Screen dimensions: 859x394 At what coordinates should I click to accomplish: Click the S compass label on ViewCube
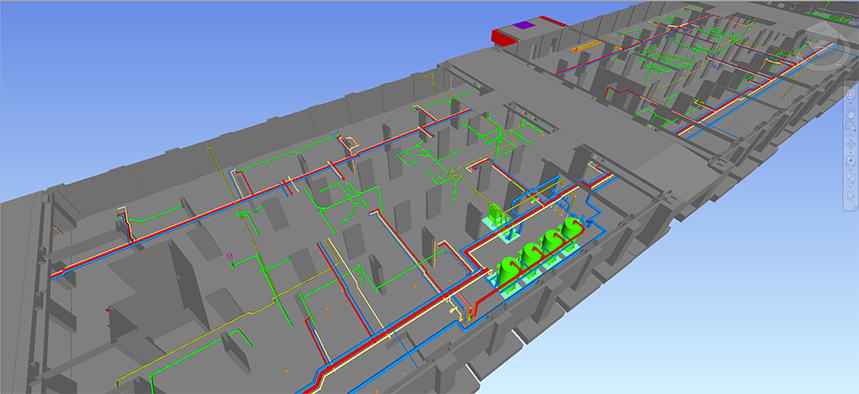(x=838, y=64)
